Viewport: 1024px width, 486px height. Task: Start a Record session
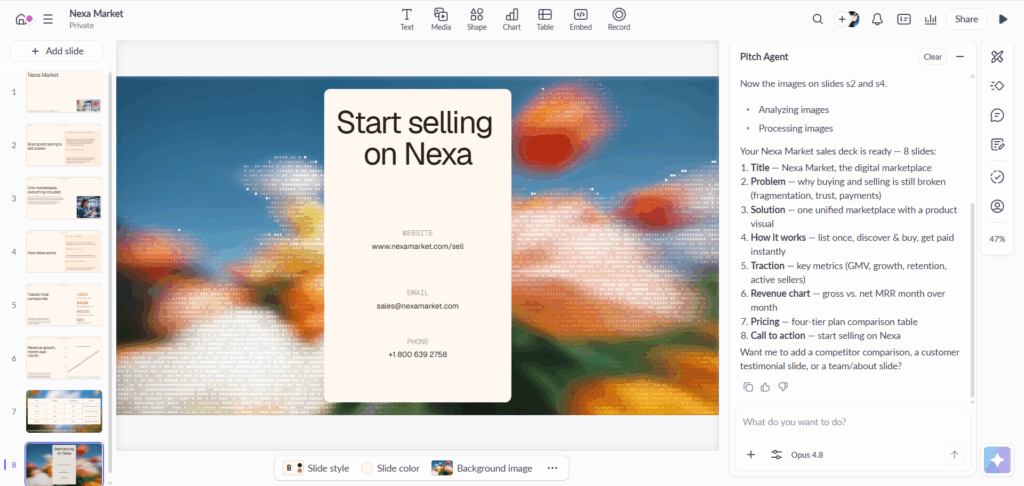click(618, 19)
